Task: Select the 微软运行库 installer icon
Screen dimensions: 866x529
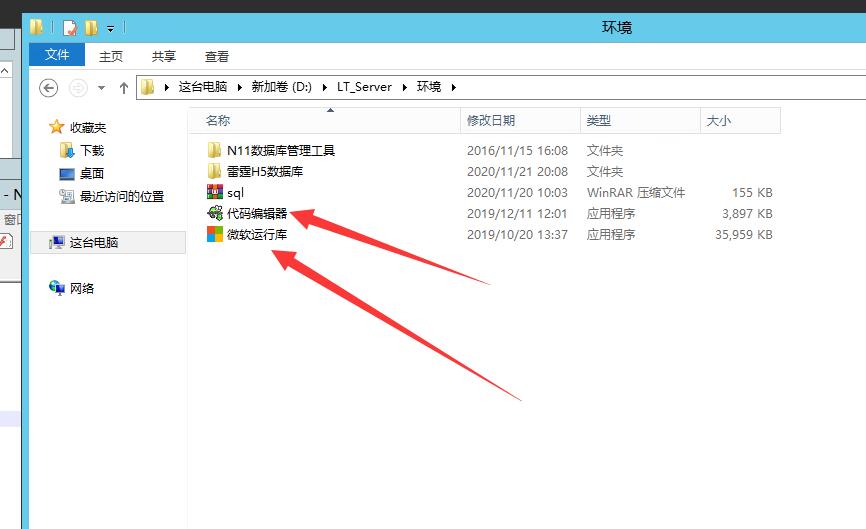Action: (214, 234)
